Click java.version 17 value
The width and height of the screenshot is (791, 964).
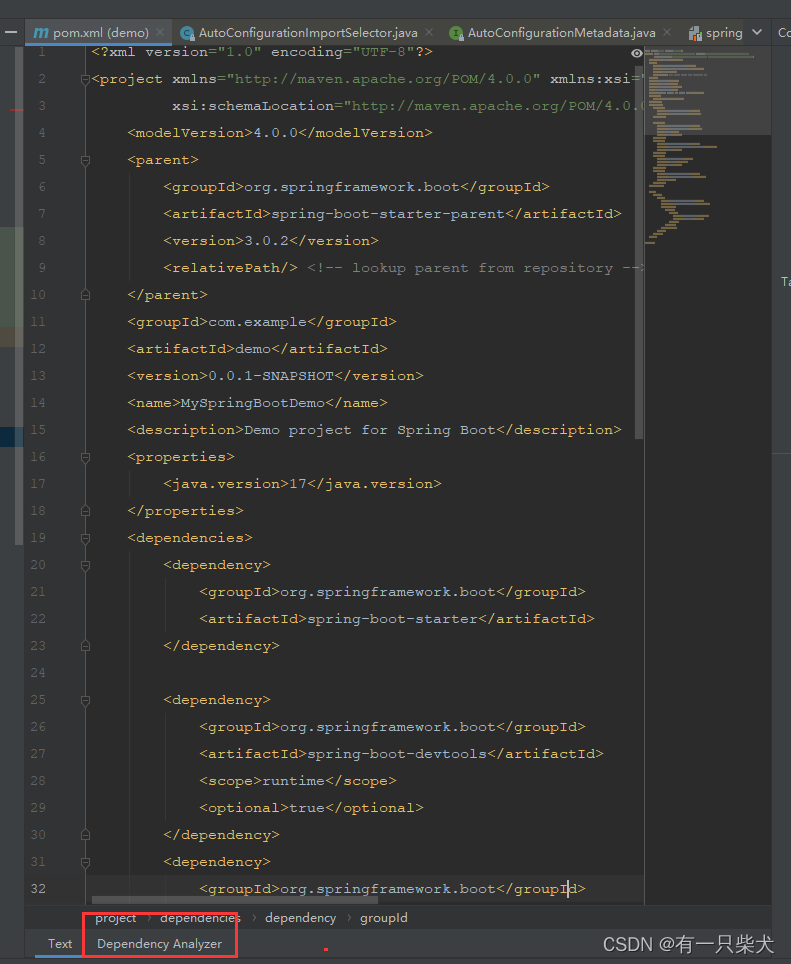(297, 484)
